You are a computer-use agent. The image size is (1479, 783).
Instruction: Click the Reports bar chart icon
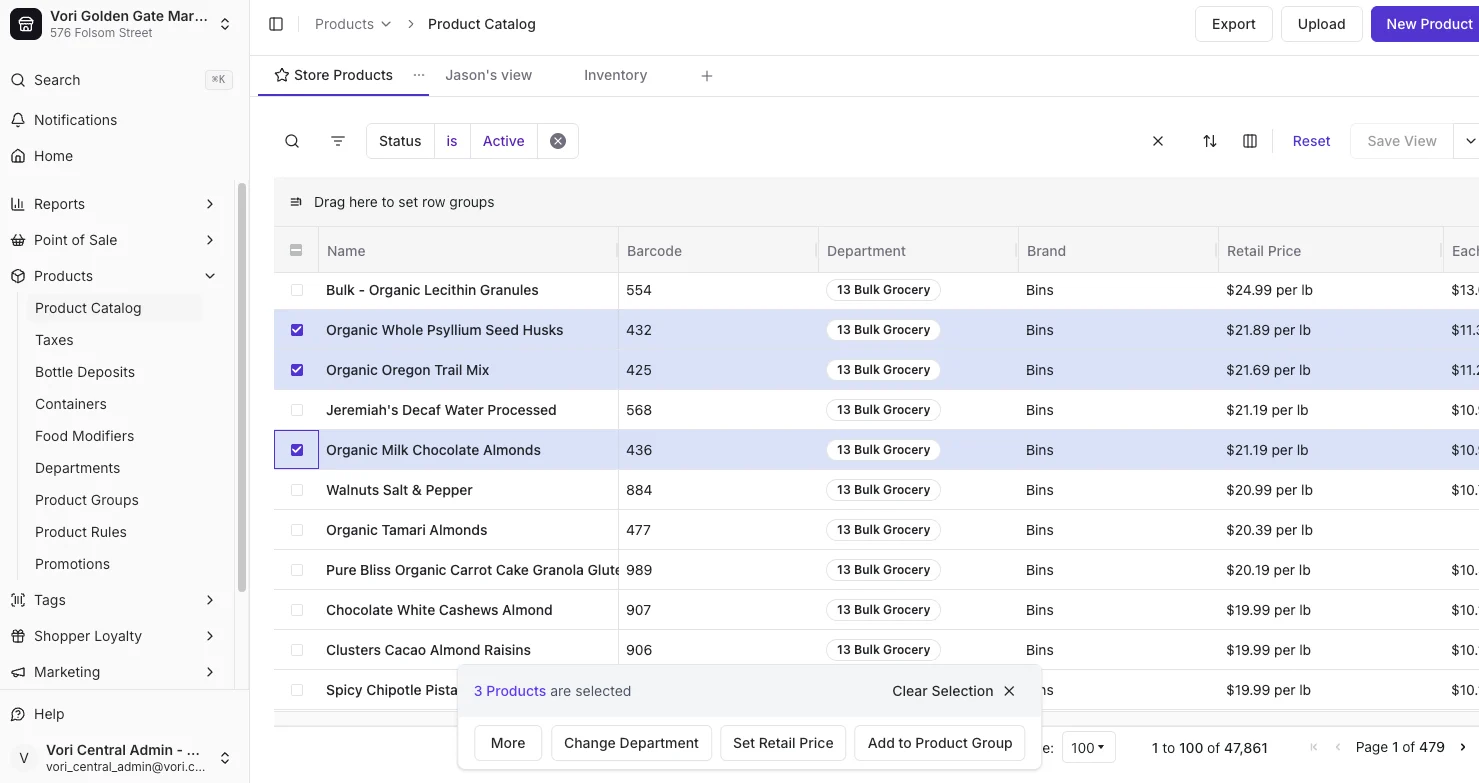(x=18, y=204)
